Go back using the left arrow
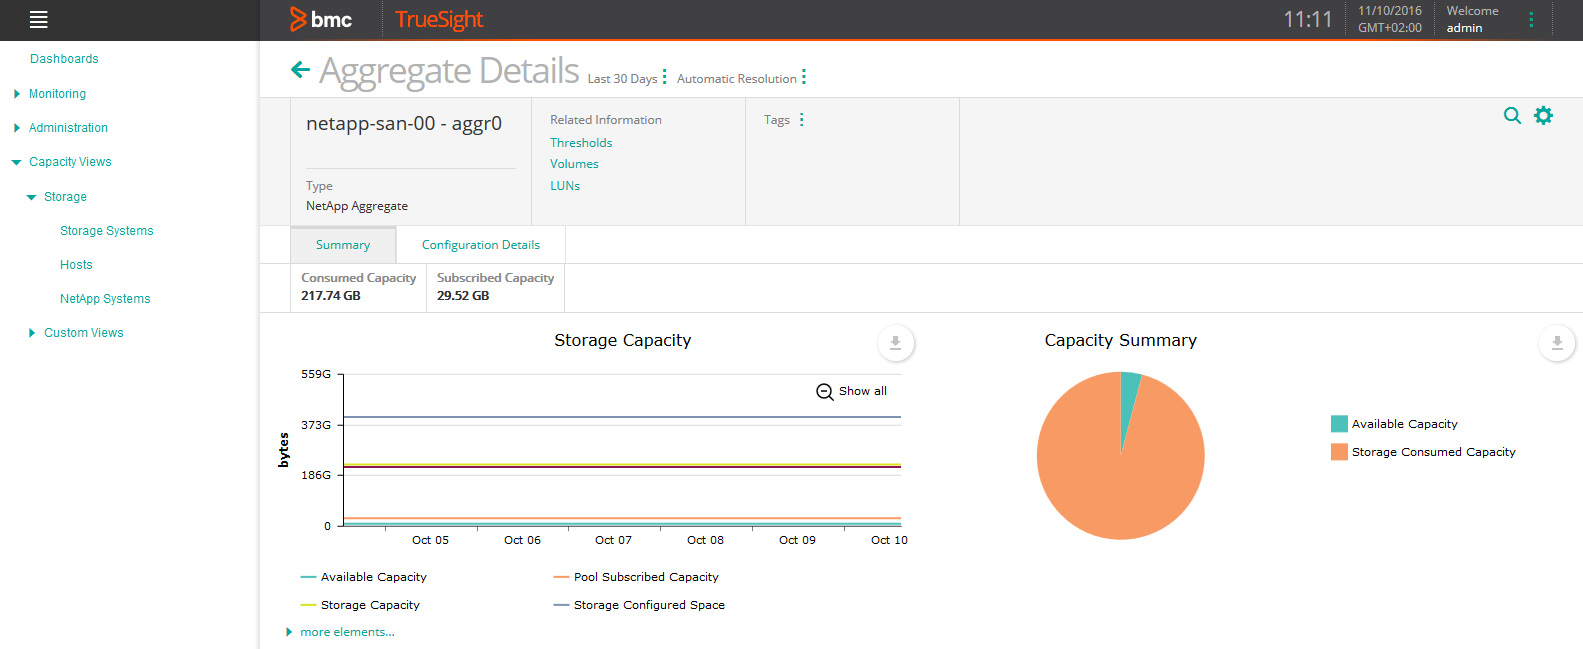This screenshot has width=1583, height=649. pyautogui.click(x=300, y=69)
